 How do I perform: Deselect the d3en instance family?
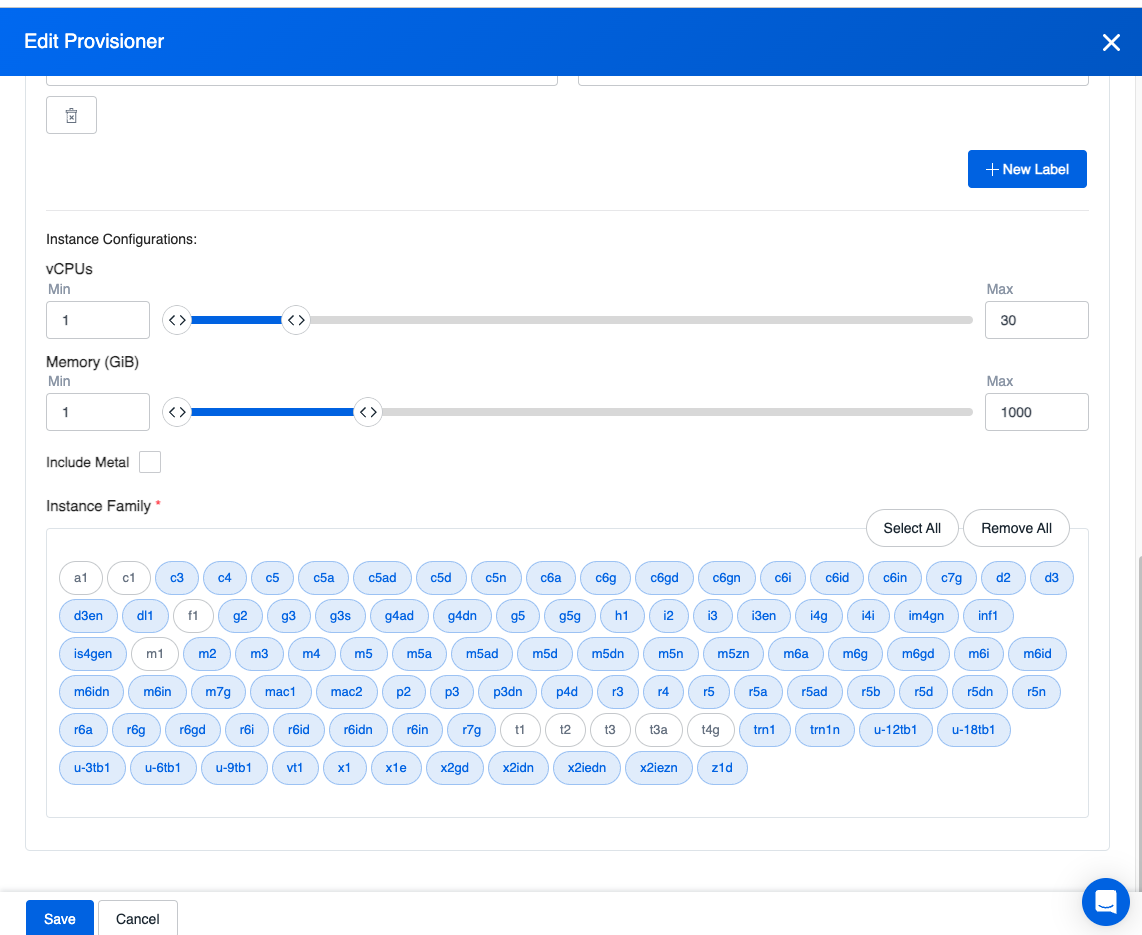pos(88,615)
